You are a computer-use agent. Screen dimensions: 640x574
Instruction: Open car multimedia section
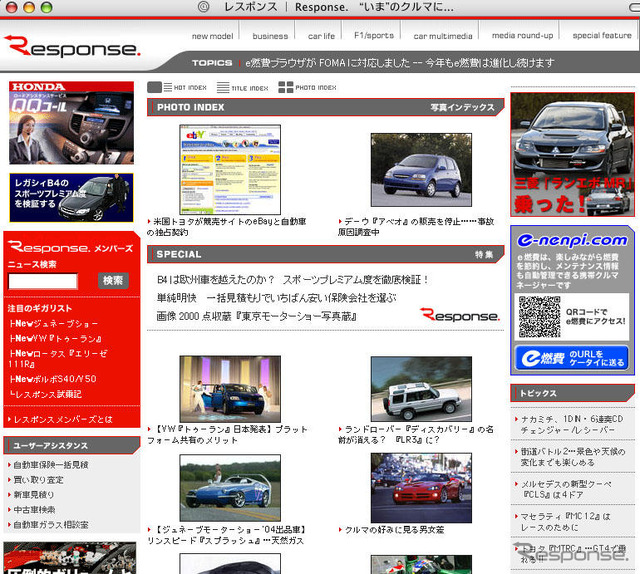443,36
